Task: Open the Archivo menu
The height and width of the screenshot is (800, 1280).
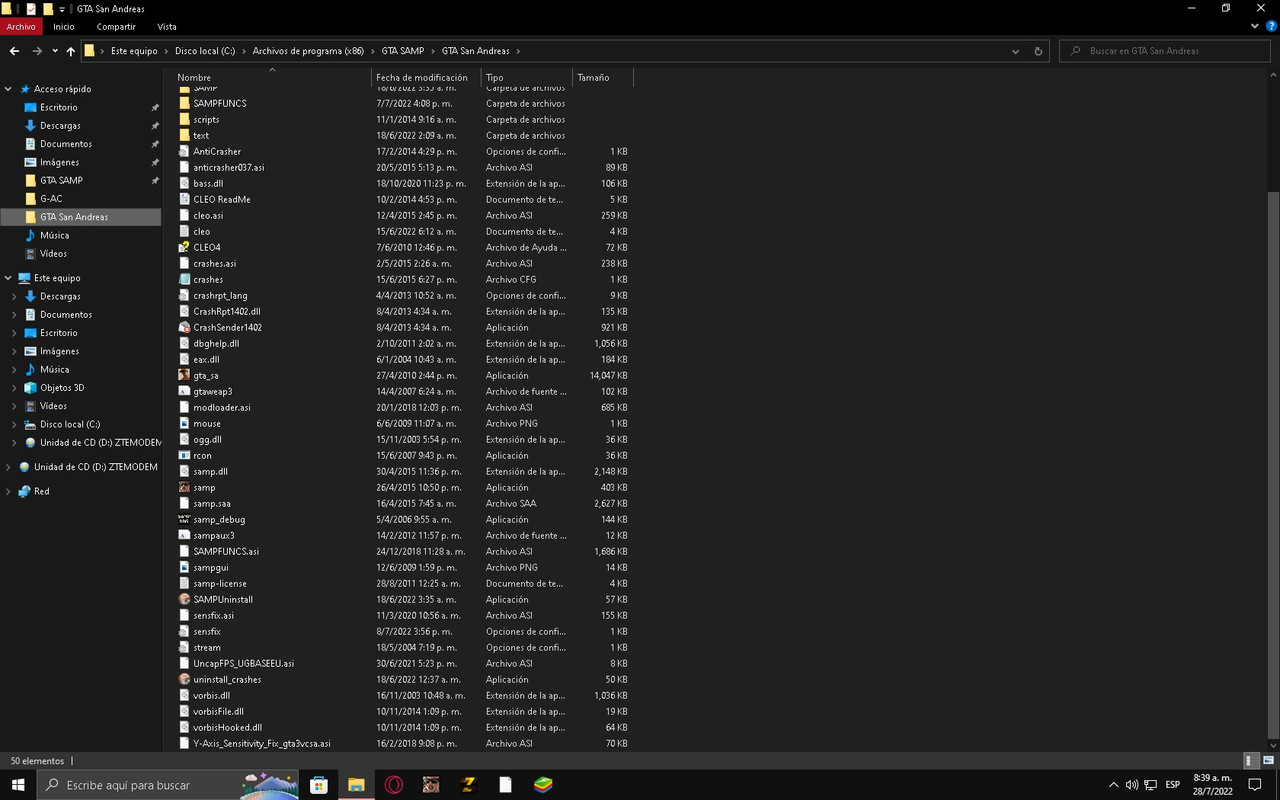Action: pos(21,27)
